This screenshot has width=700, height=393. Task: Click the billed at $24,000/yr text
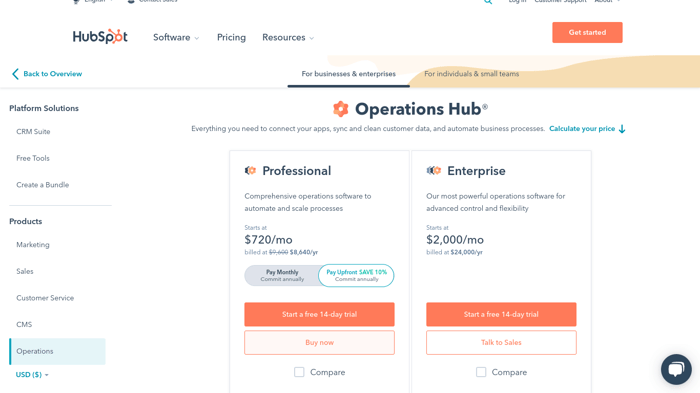tap(454, 252)
